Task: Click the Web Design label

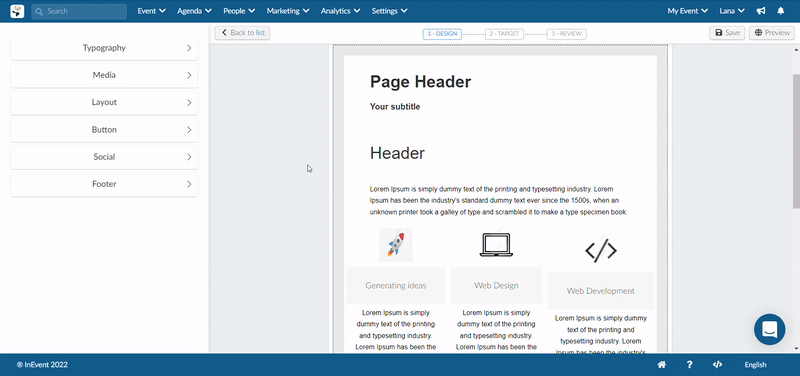Action: pyautogui.click(x=496, y=286)
